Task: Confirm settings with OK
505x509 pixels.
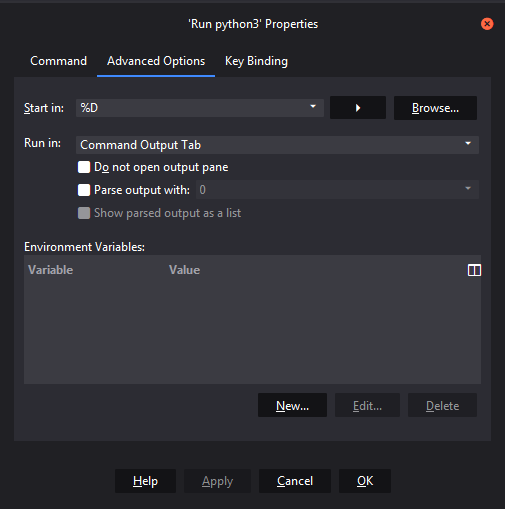Action: 365,481
